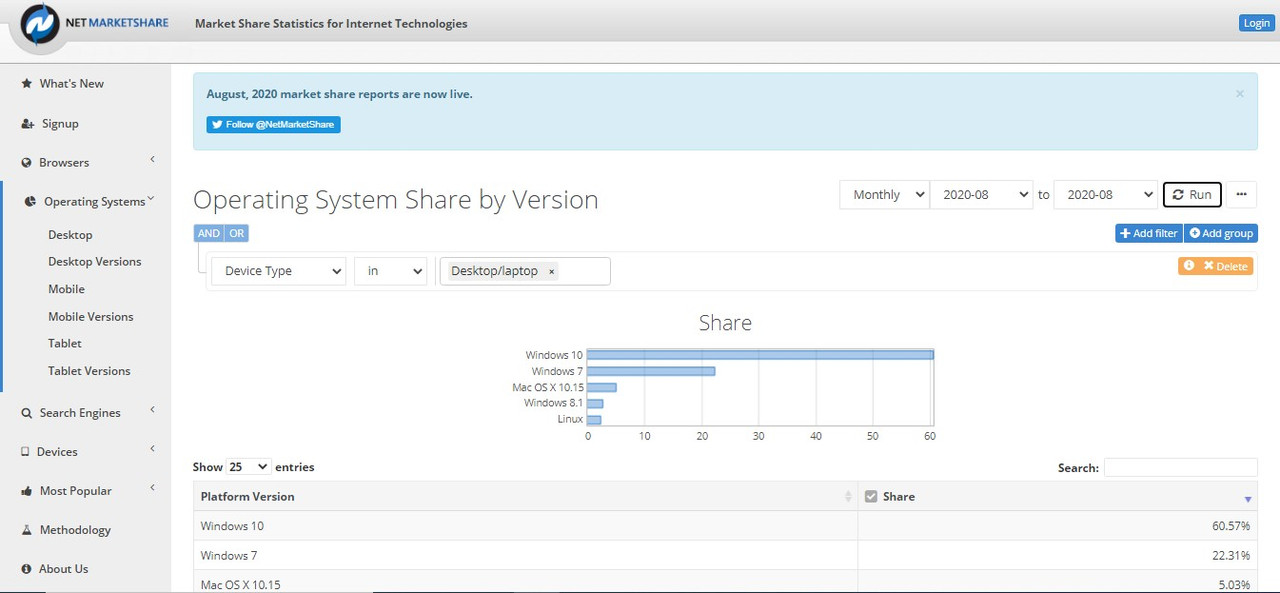Viewport: 1280px width, 593px height.
Task: Click the Windows 8.1 chart bar
Action: [595, 403]
